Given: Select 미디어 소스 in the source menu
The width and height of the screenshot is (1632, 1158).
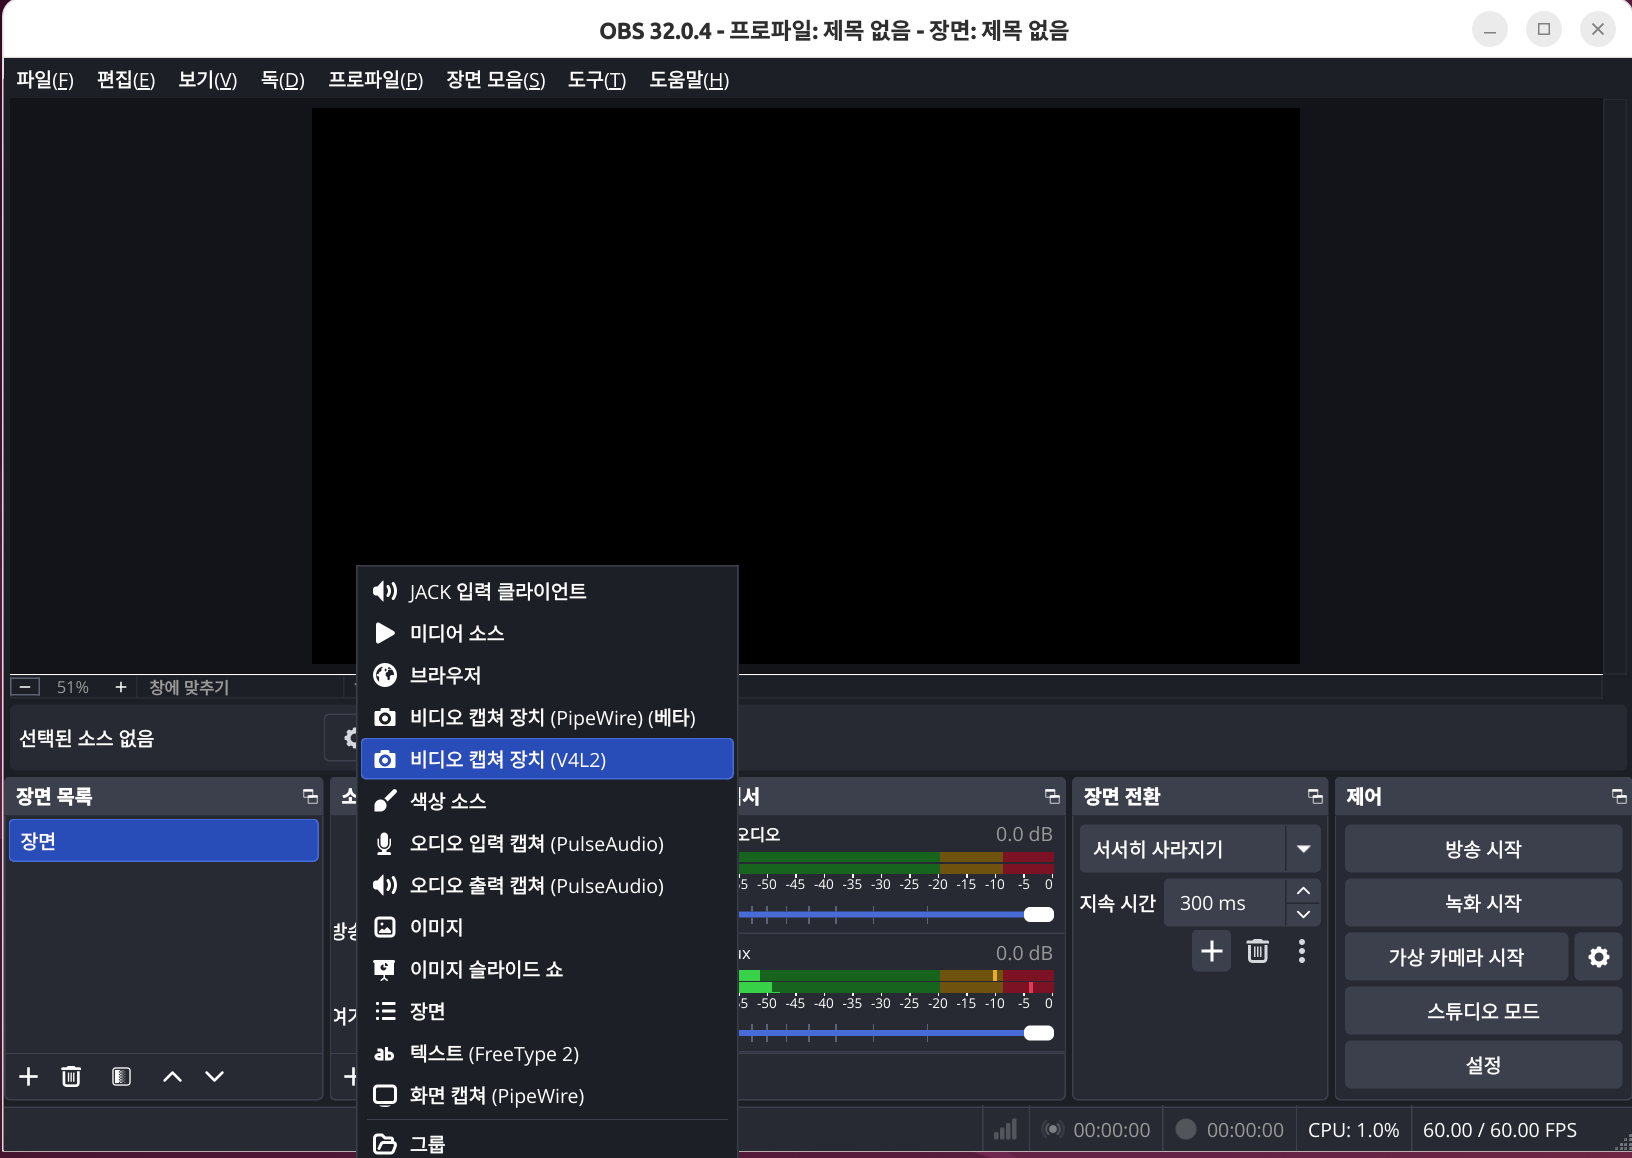Looking at the screenshot, I should 547,633.
